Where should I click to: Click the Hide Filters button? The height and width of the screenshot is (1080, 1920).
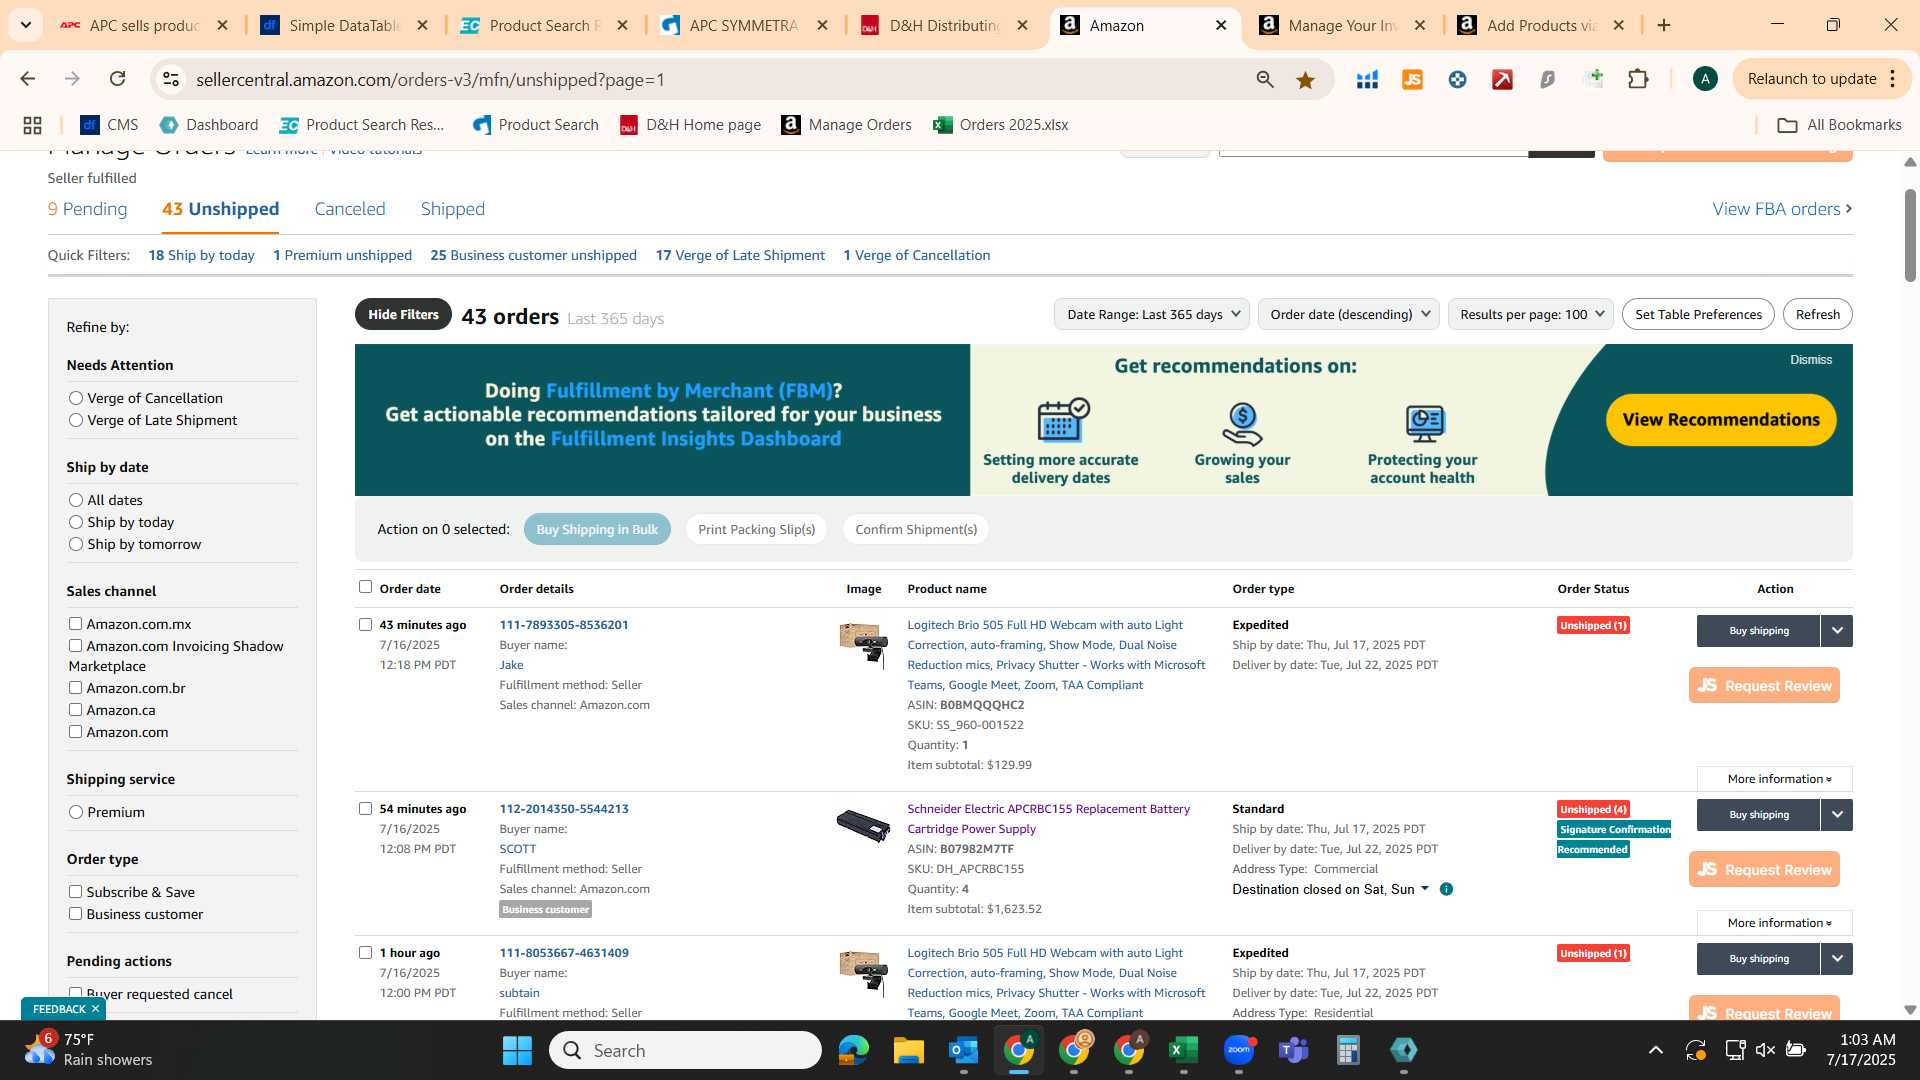403,314
